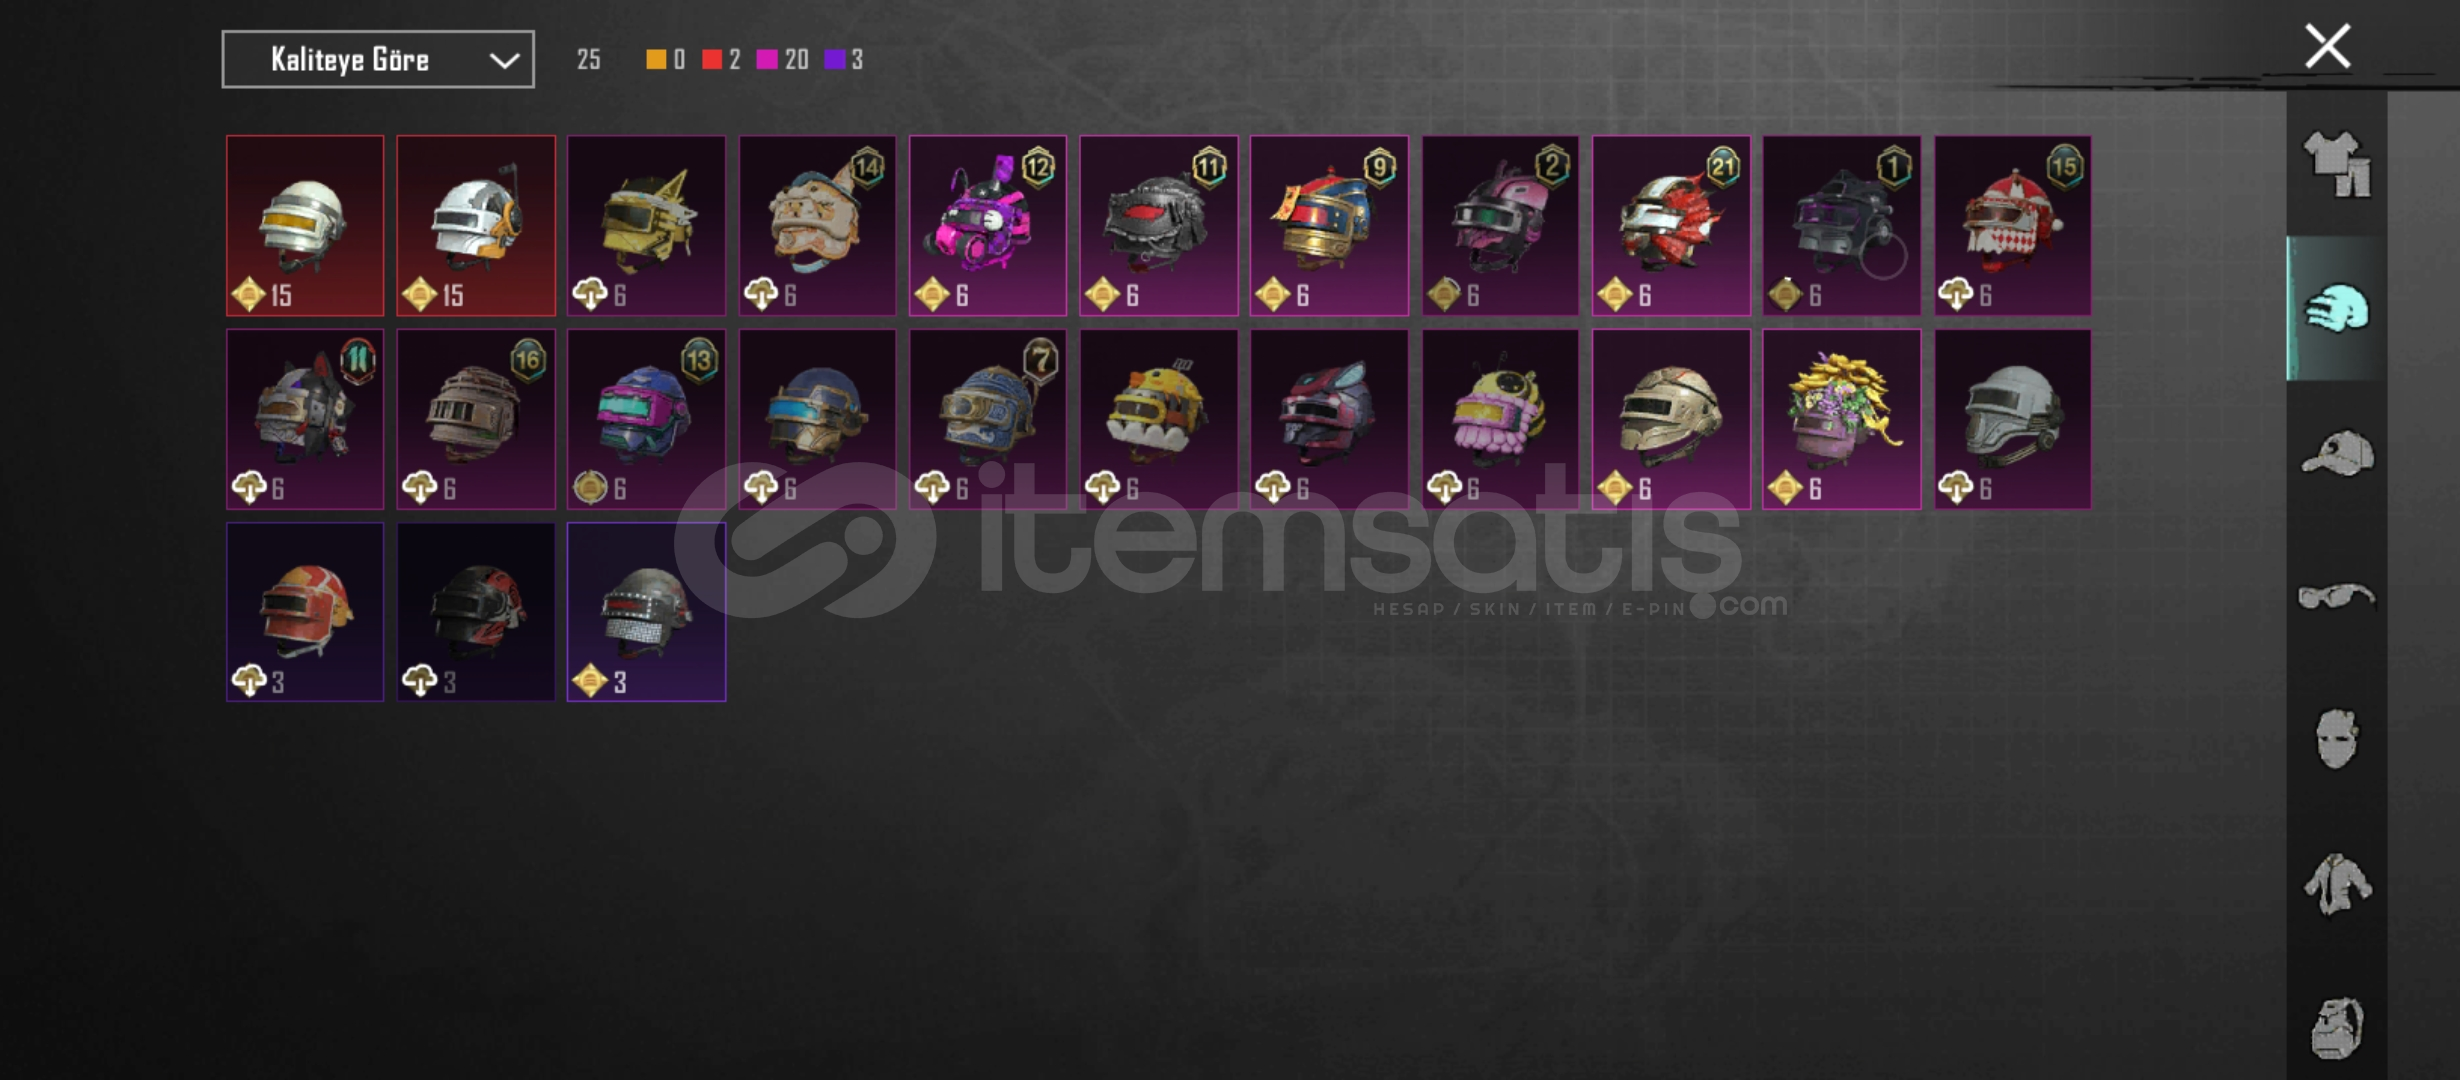This screenshot has width=2460, height=1080.
Task: Click the pink quality swatch showing 20
Action: 767,60
